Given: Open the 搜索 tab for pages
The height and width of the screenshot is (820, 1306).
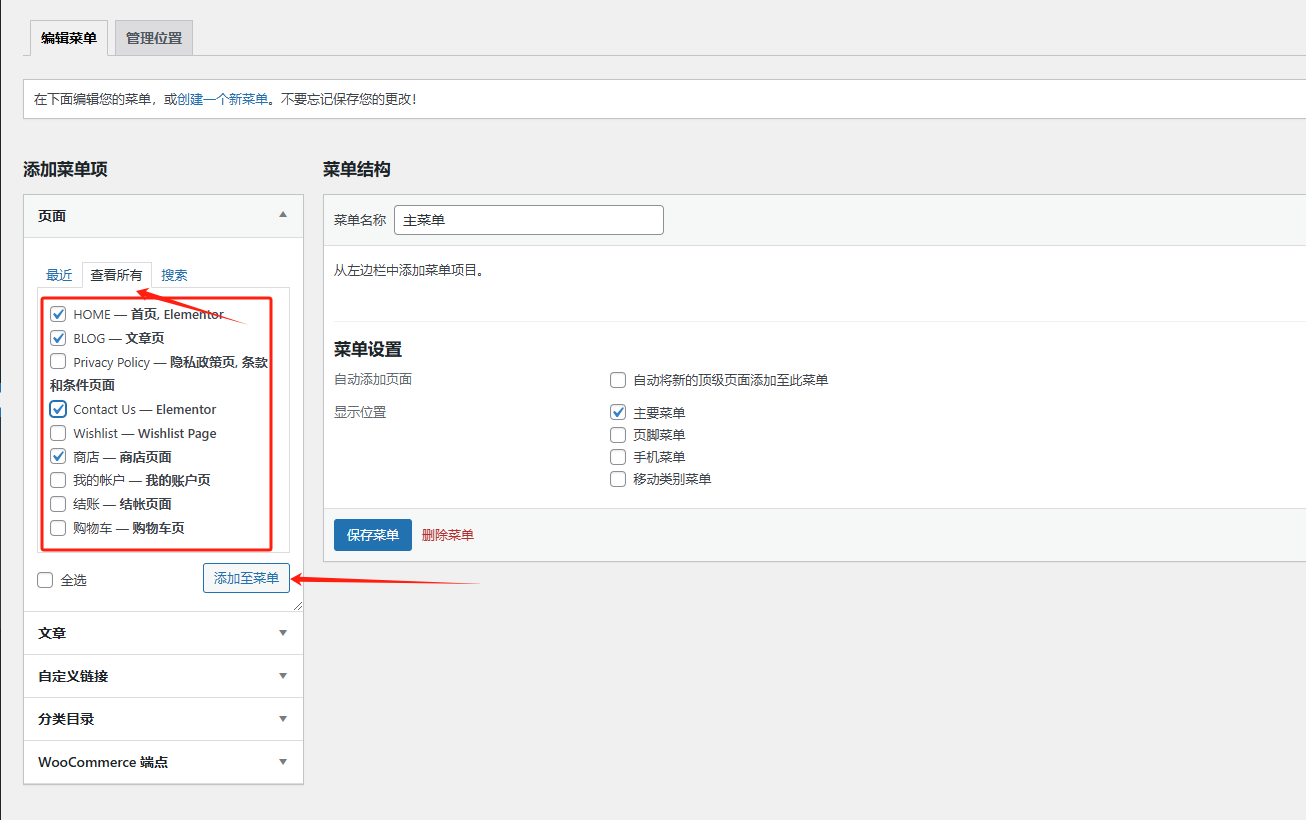Looking at the screenshot, I should click(174, 274).
